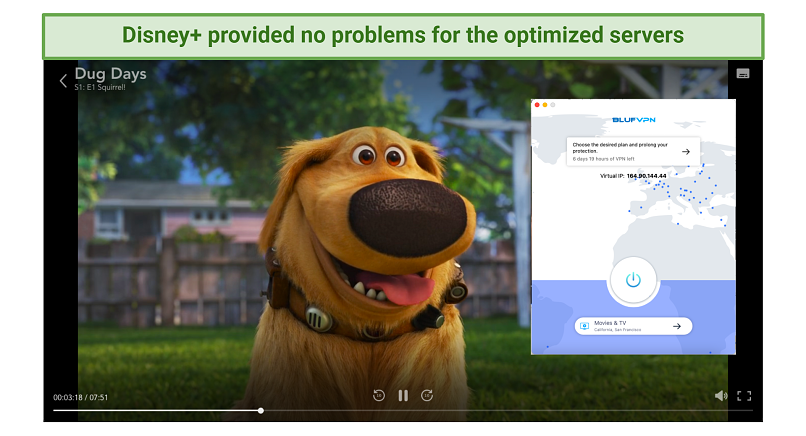Close the BlufVPN window
Screen dimensions: 806x436
click(x=537, y=105)
